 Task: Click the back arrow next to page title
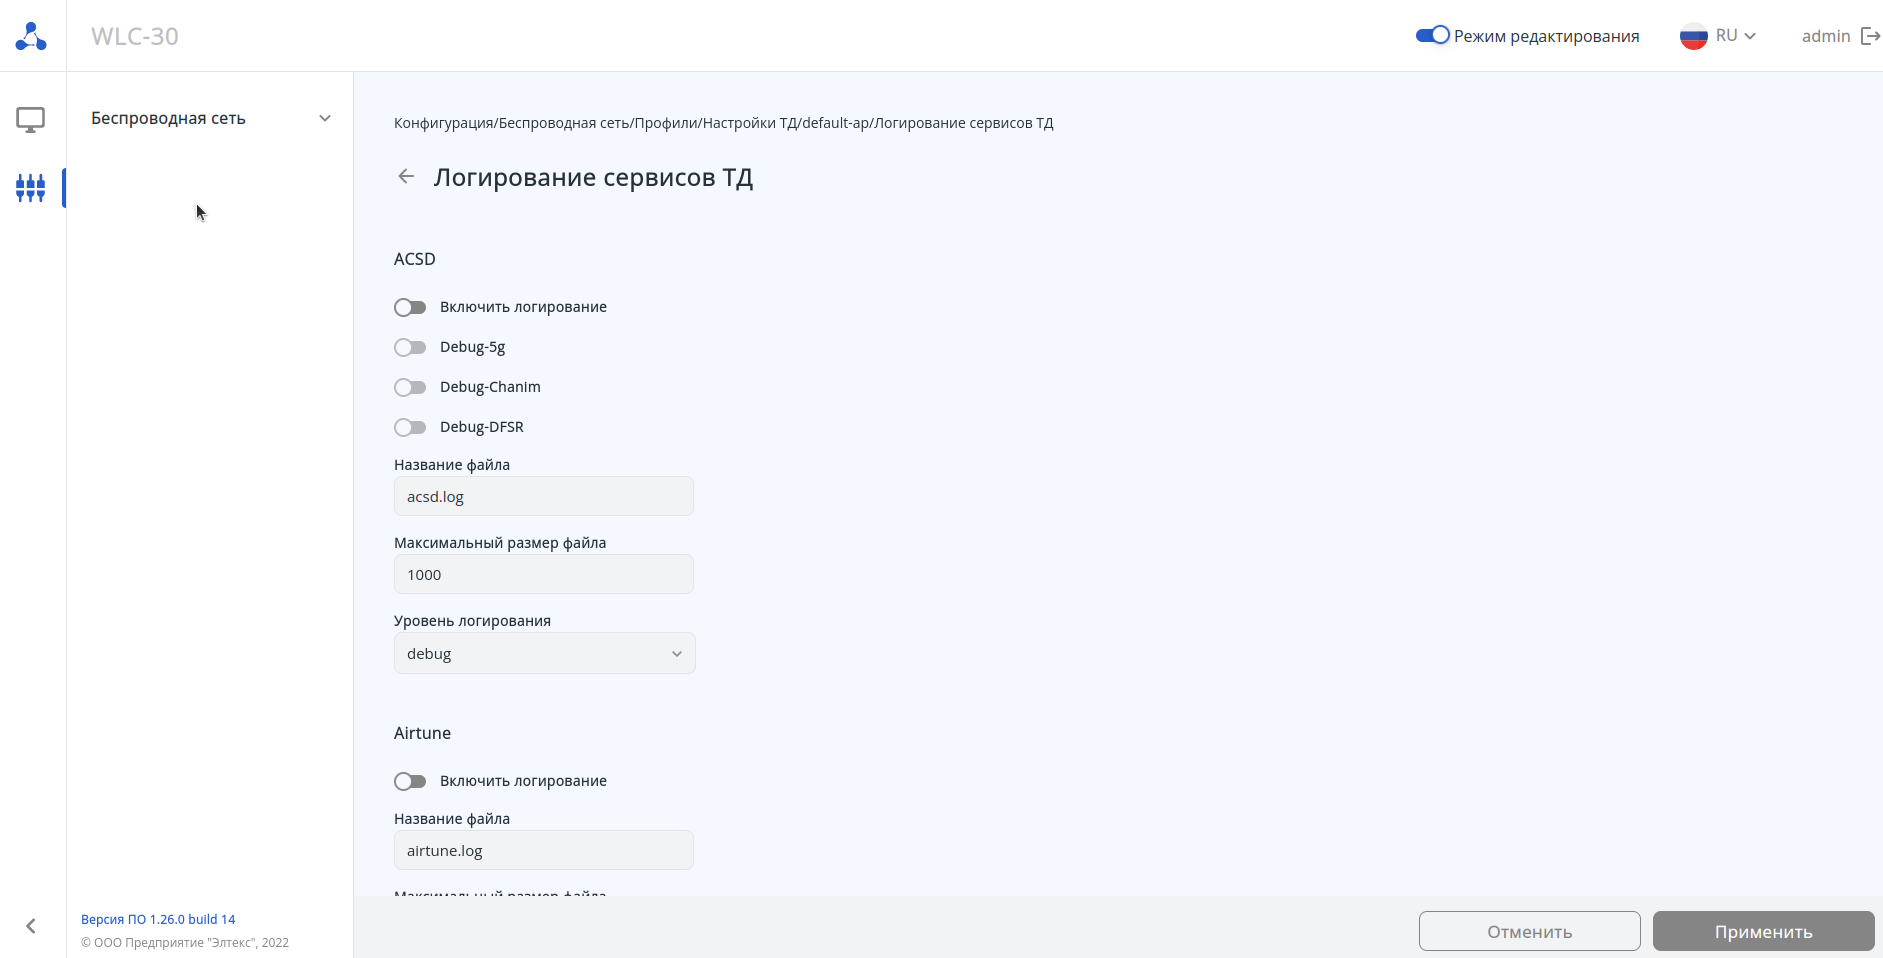point(406,177)
